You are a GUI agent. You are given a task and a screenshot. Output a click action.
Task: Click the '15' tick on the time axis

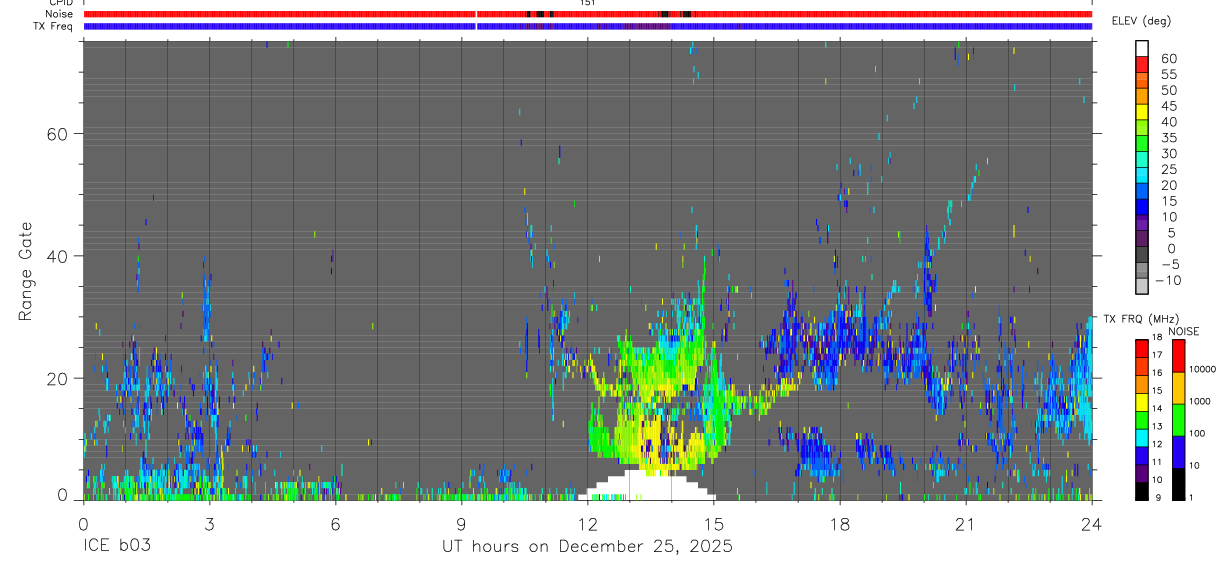point(714,525)
